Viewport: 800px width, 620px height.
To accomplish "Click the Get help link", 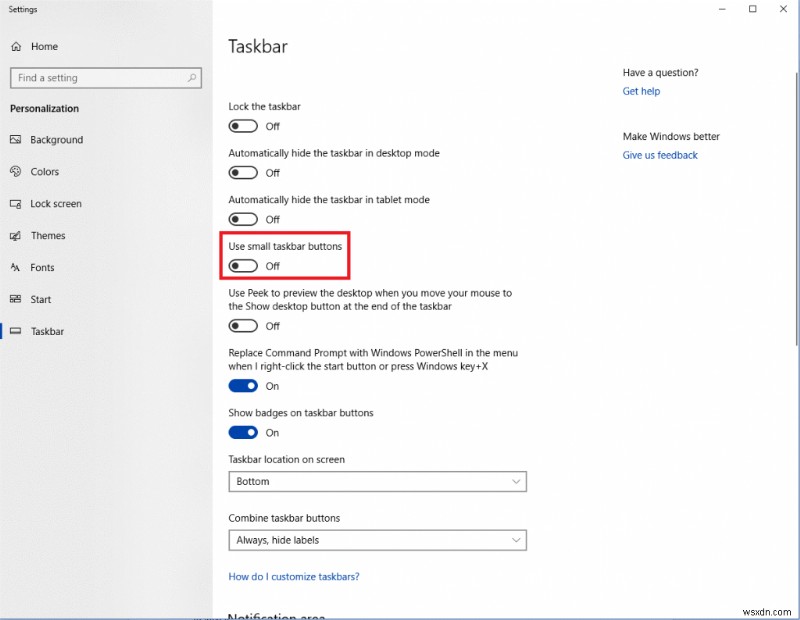I will tap(641, 91).
